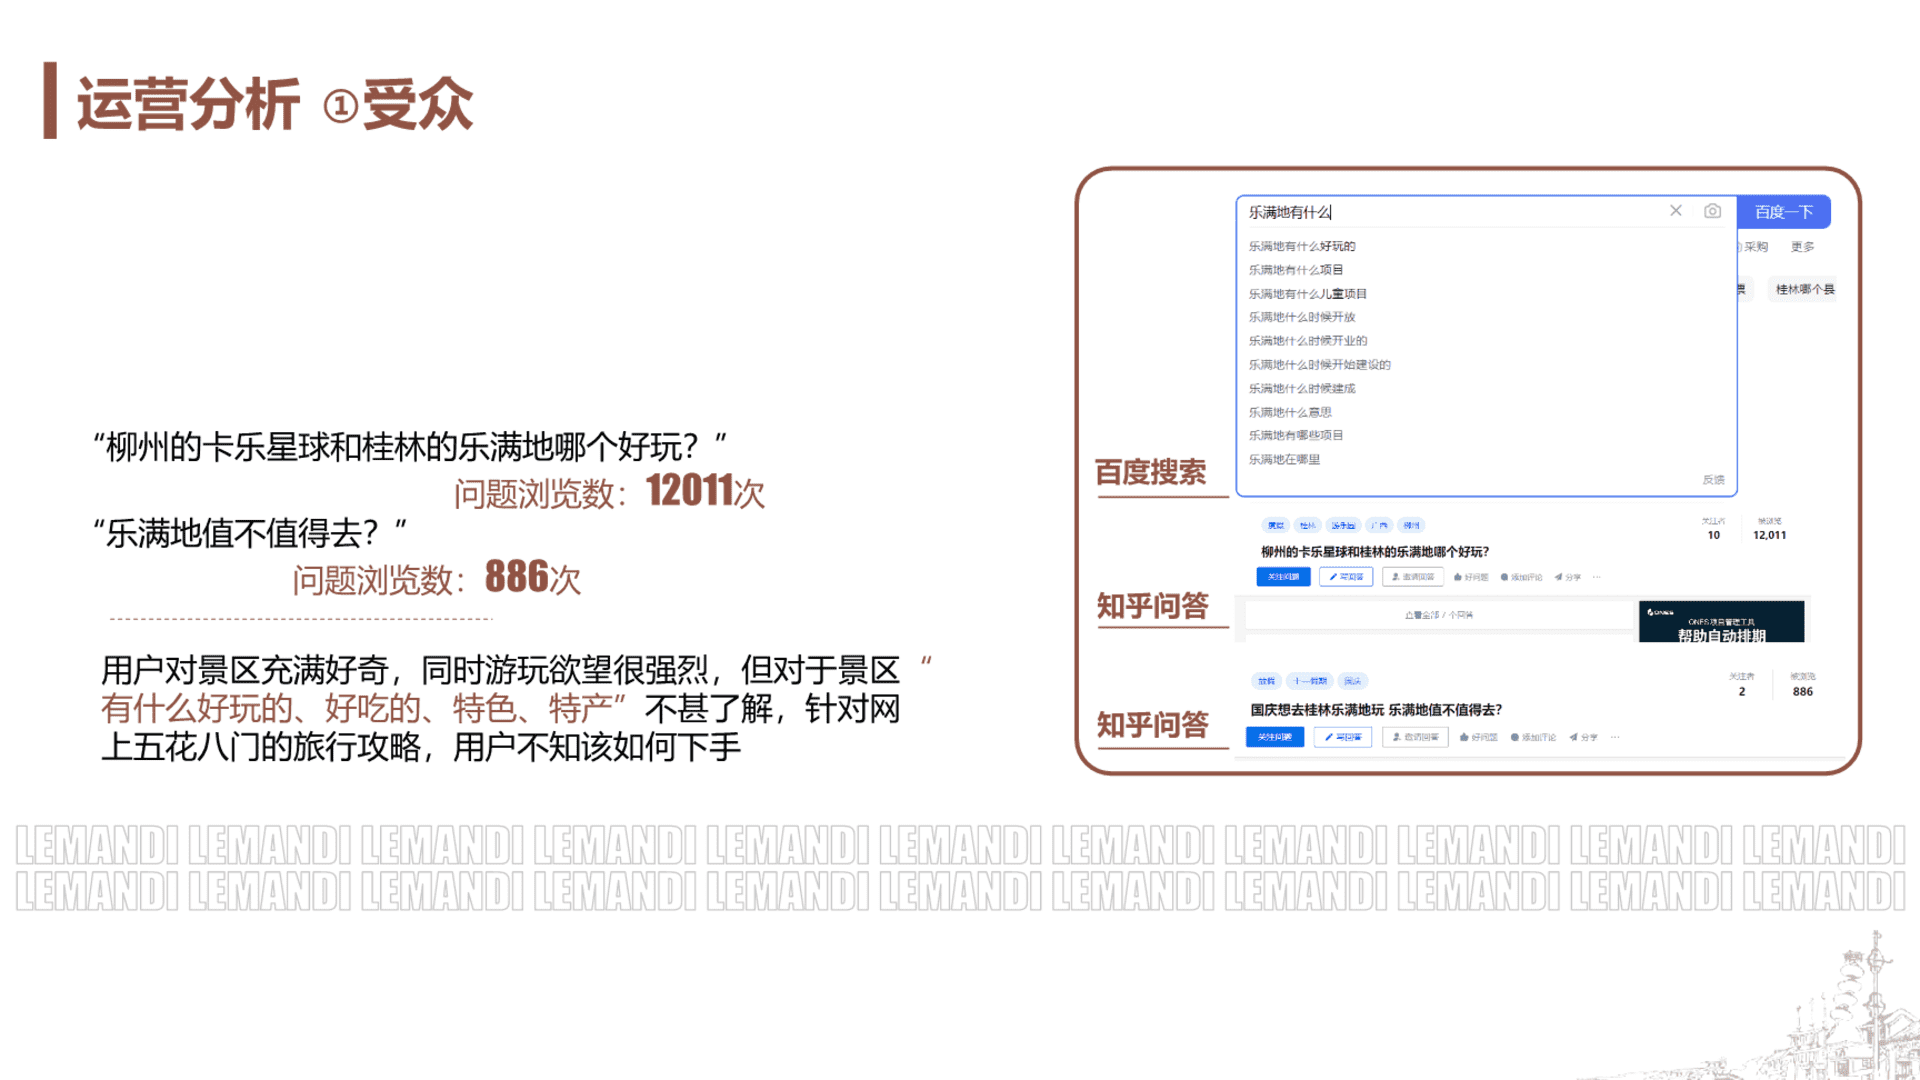Click 分享 share icon on 国庆想去桂林 question
1920x1080 pixels.
1574,737
